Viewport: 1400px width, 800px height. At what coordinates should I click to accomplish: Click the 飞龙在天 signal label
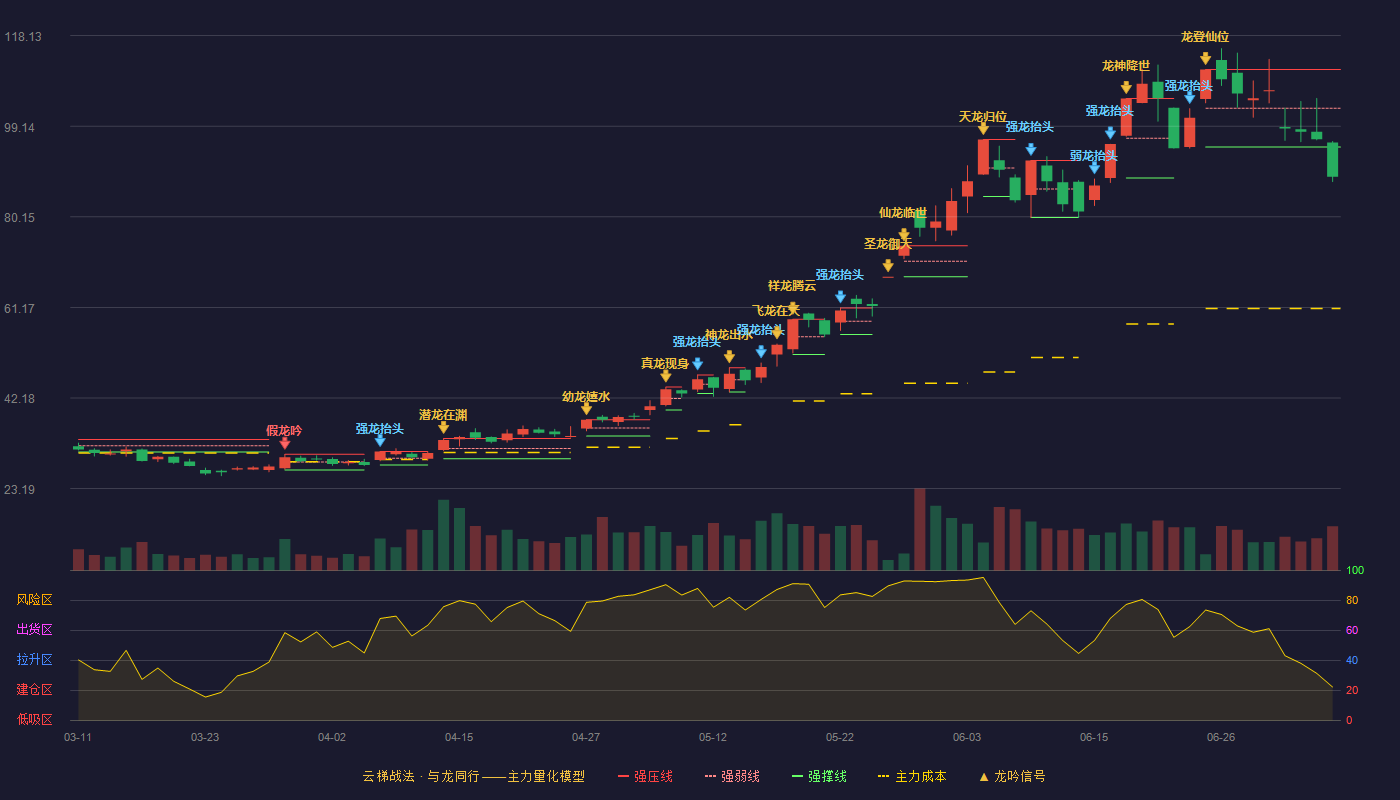pyautogui.click(x=777, y=311)
